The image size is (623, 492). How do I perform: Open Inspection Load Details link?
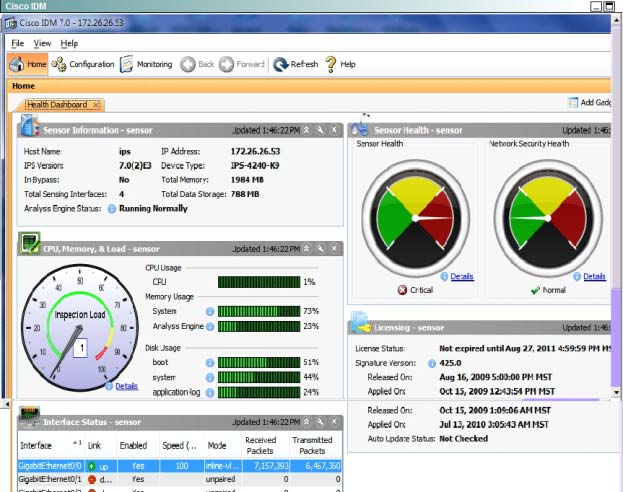click(x=126, y=386)
